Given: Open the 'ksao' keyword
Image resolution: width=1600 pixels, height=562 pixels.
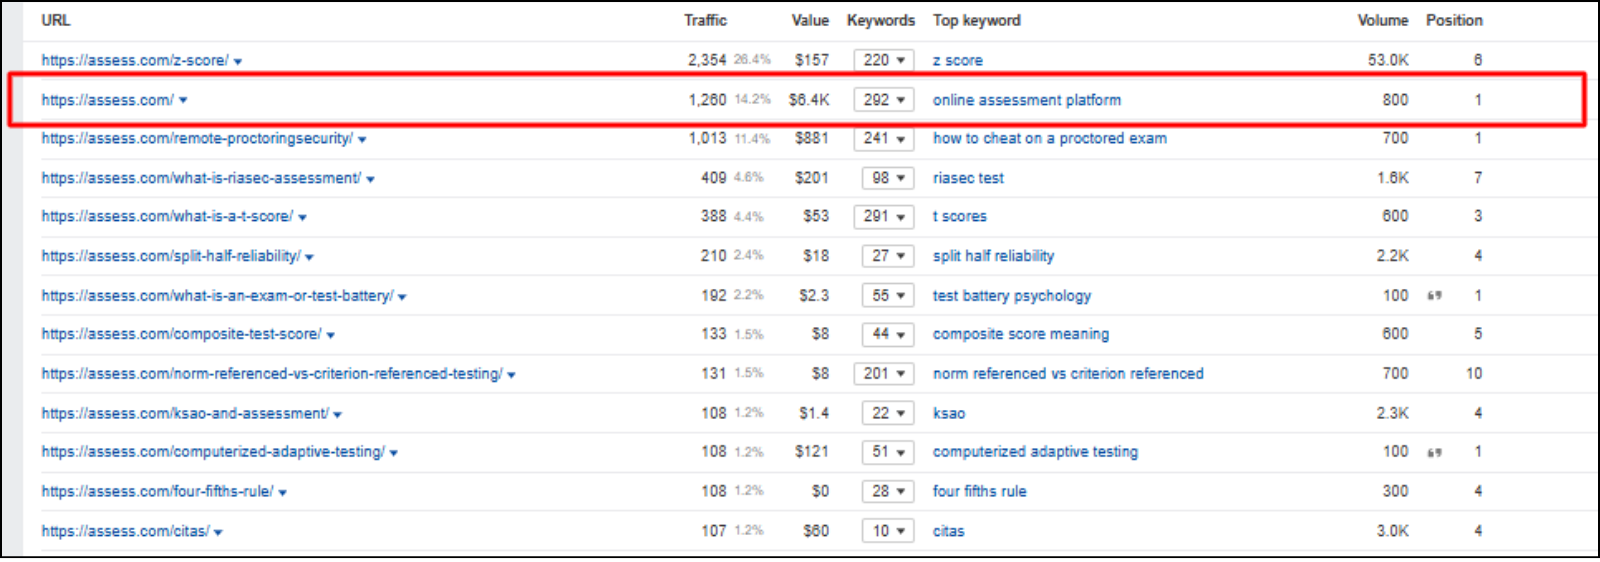Looking at the screenshot, I should (x=949, y=413).
